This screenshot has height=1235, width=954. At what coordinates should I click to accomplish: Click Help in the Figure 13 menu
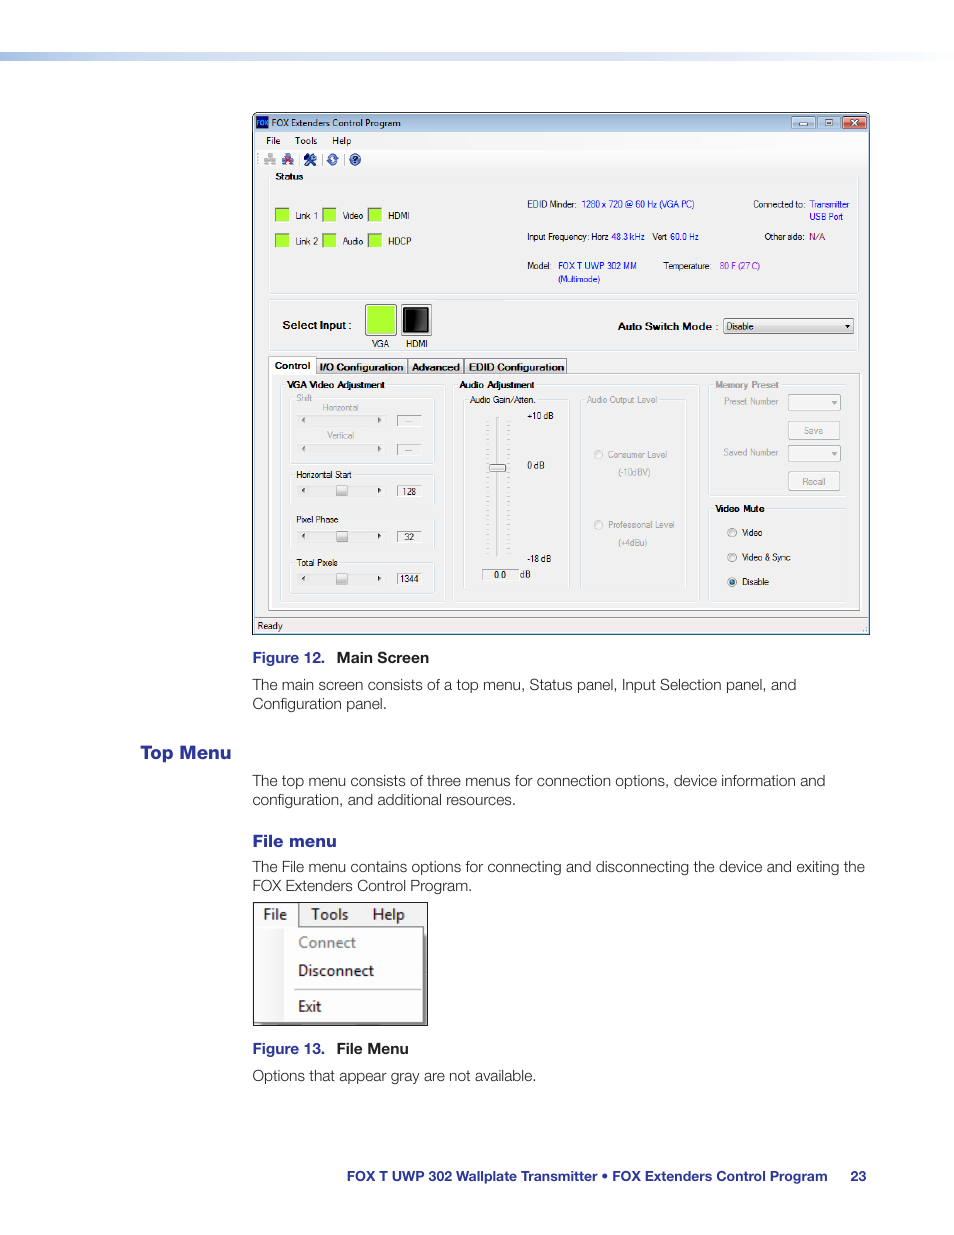(x=388, y=915)
